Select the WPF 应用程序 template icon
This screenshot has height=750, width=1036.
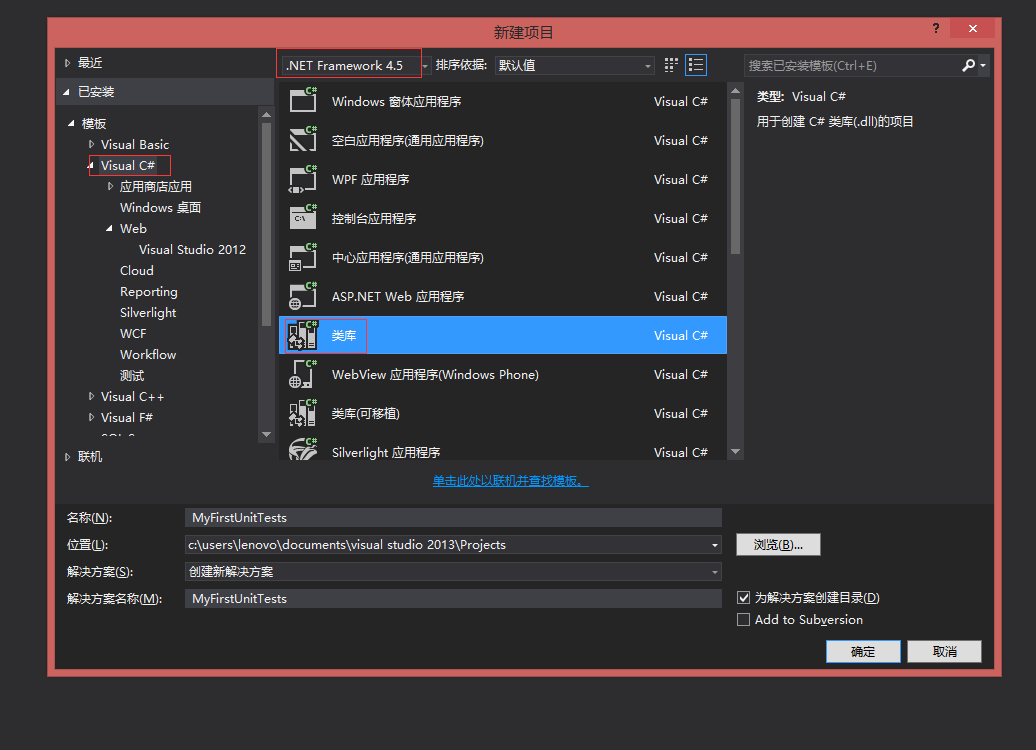(303, 178)
